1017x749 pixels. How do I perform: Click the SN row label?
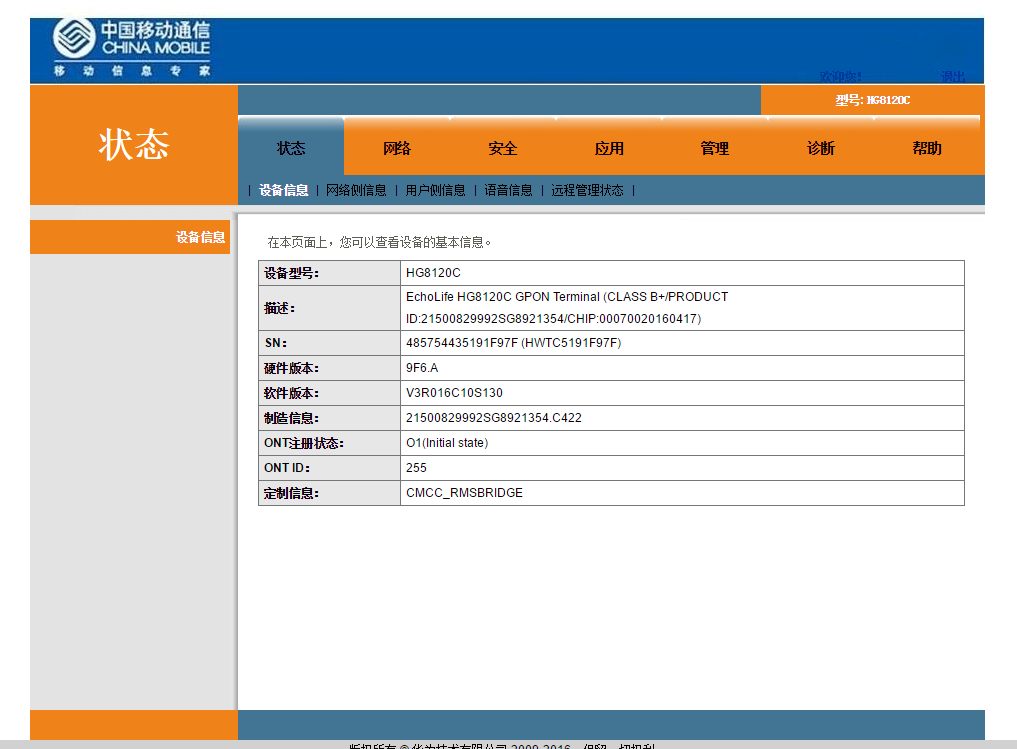point(276,343)
